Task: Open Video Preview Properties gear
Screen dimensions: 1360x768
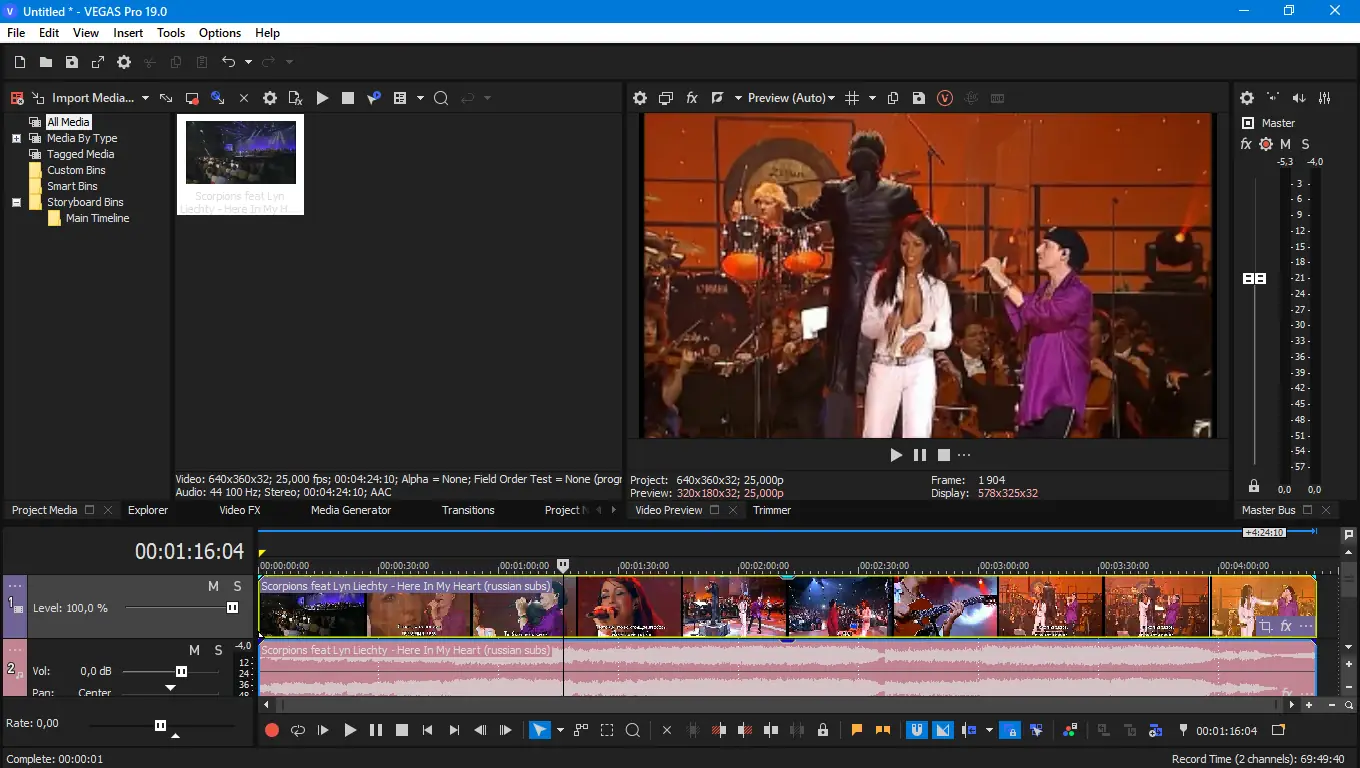Action: point(640,98)
